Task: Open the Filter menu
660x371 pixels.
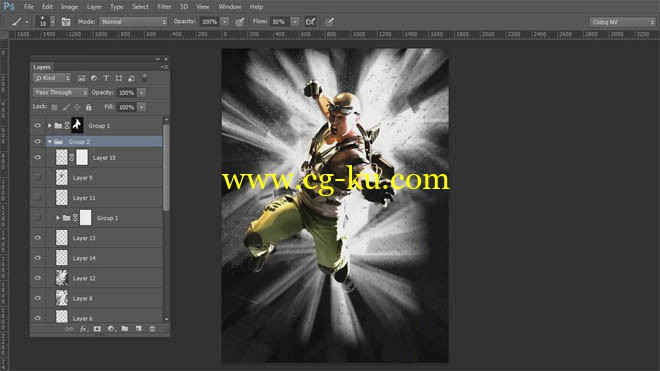Action: (164, 7)
